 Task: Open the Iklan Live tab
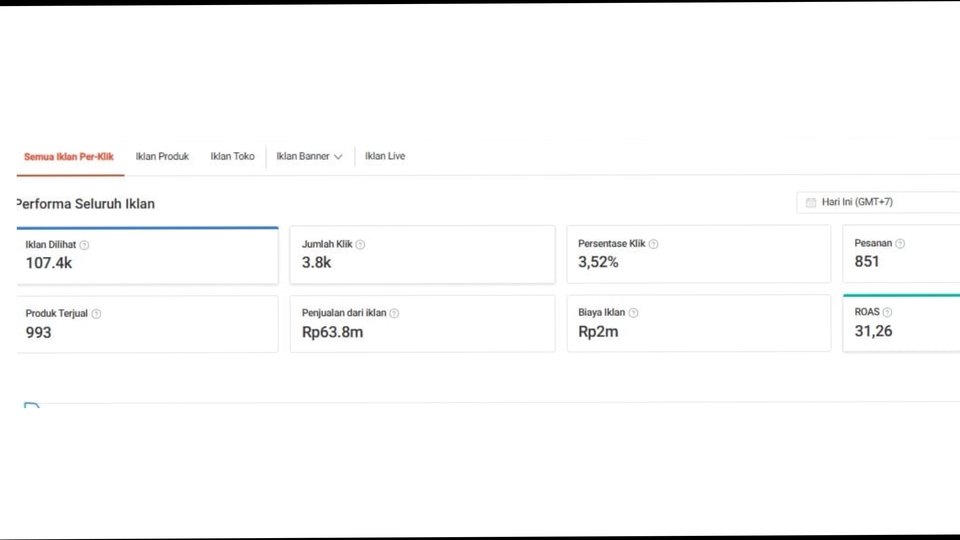385,156
